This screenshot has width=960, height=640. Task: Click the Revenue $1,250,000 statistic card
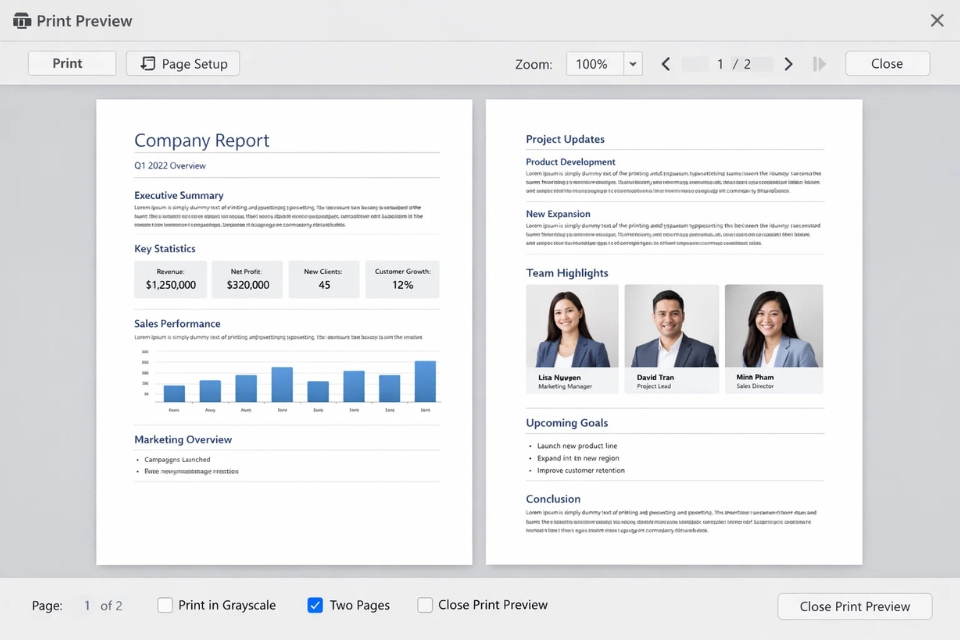point(170,280)
